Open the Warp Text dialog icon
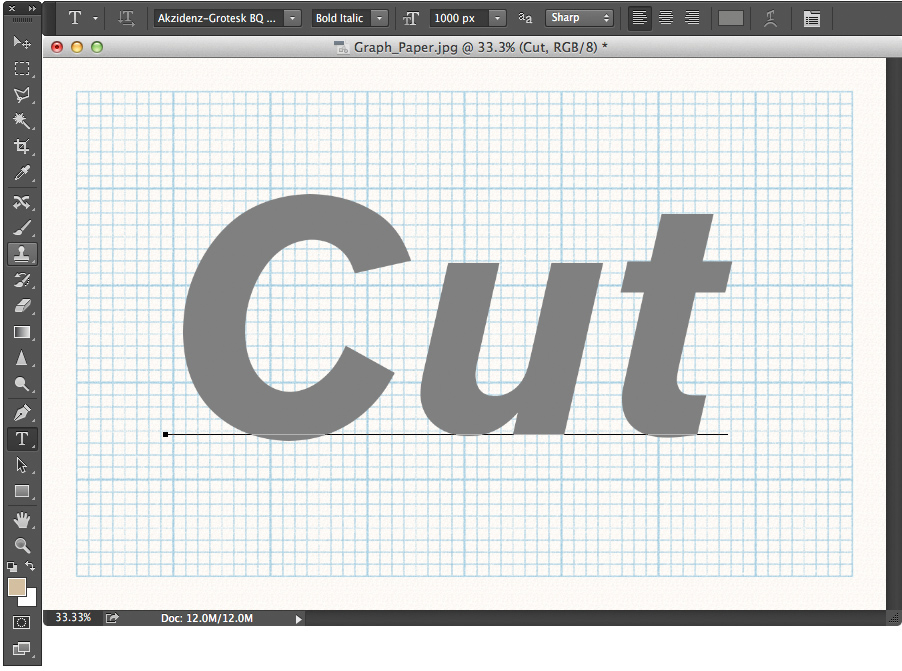The height and width of the screenshot is (671, 902). pos(770,17)
